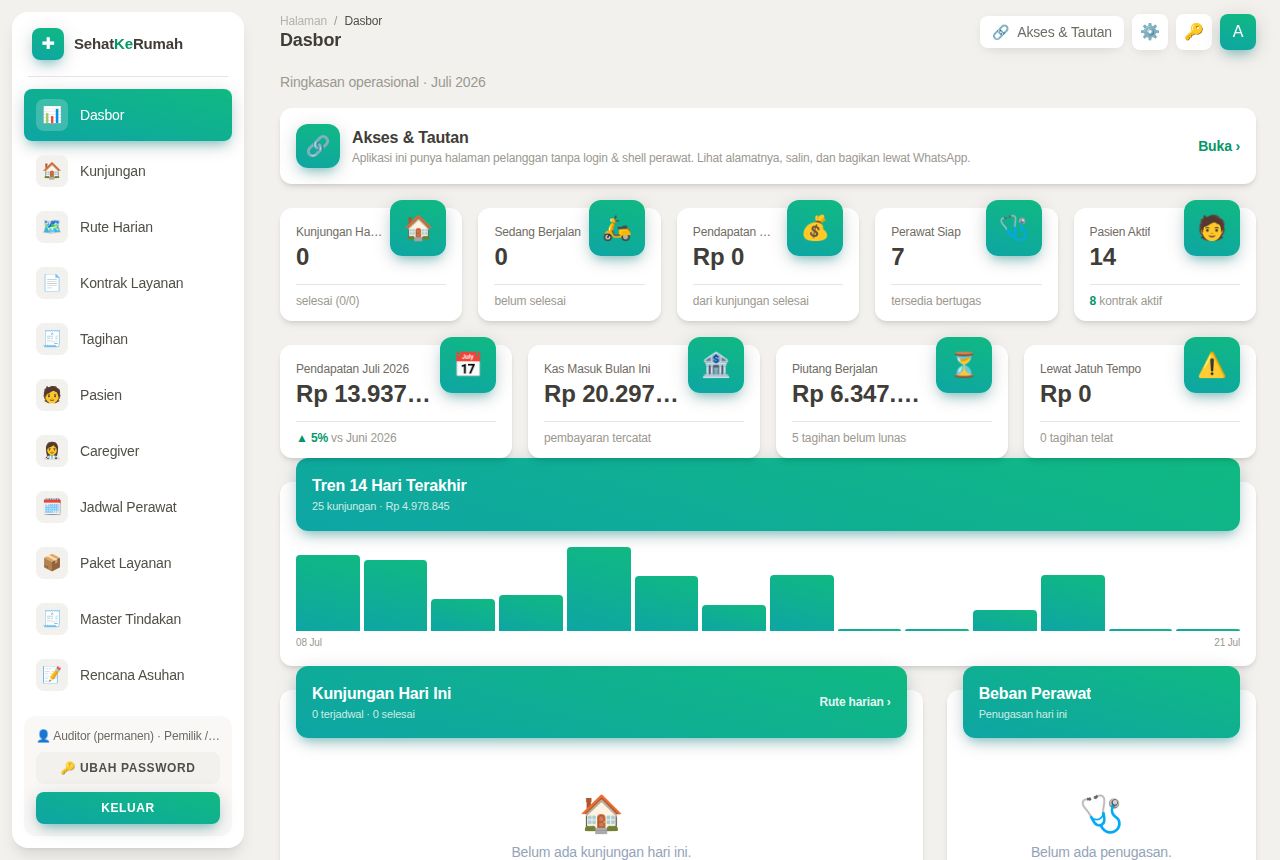1280x860 pixels.
Task: Click the Tren 14 Hari Terakhir header
Action: (x=768, y=494)
